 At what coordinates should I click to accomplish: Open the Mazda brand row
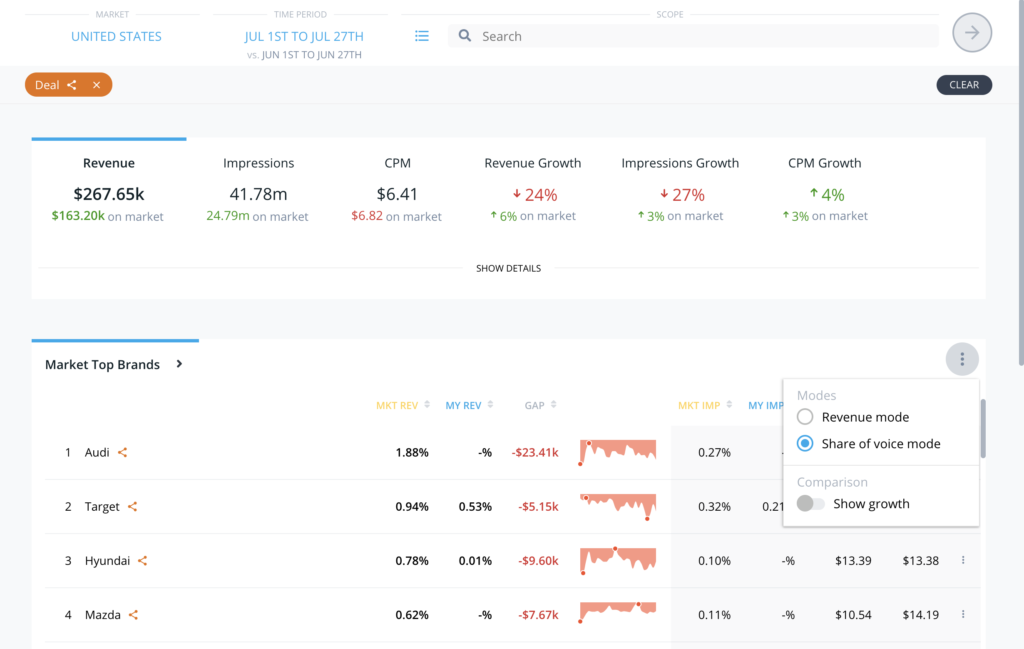103,615
